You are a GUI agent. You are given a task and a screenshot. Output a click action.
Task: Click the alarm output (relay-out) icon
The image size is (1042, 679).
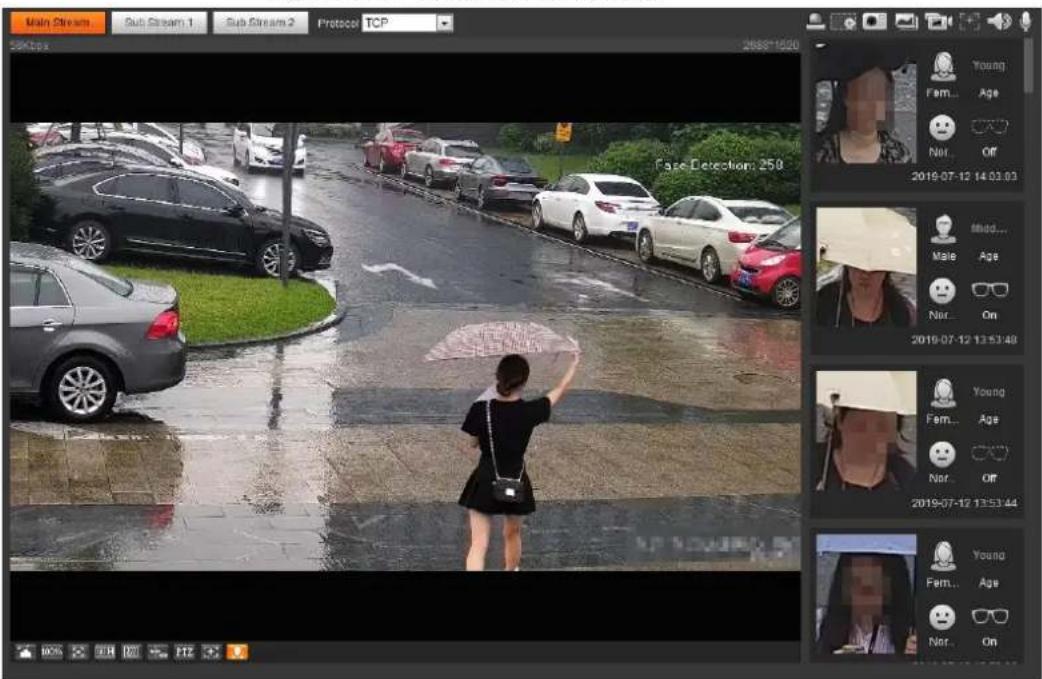815,22
